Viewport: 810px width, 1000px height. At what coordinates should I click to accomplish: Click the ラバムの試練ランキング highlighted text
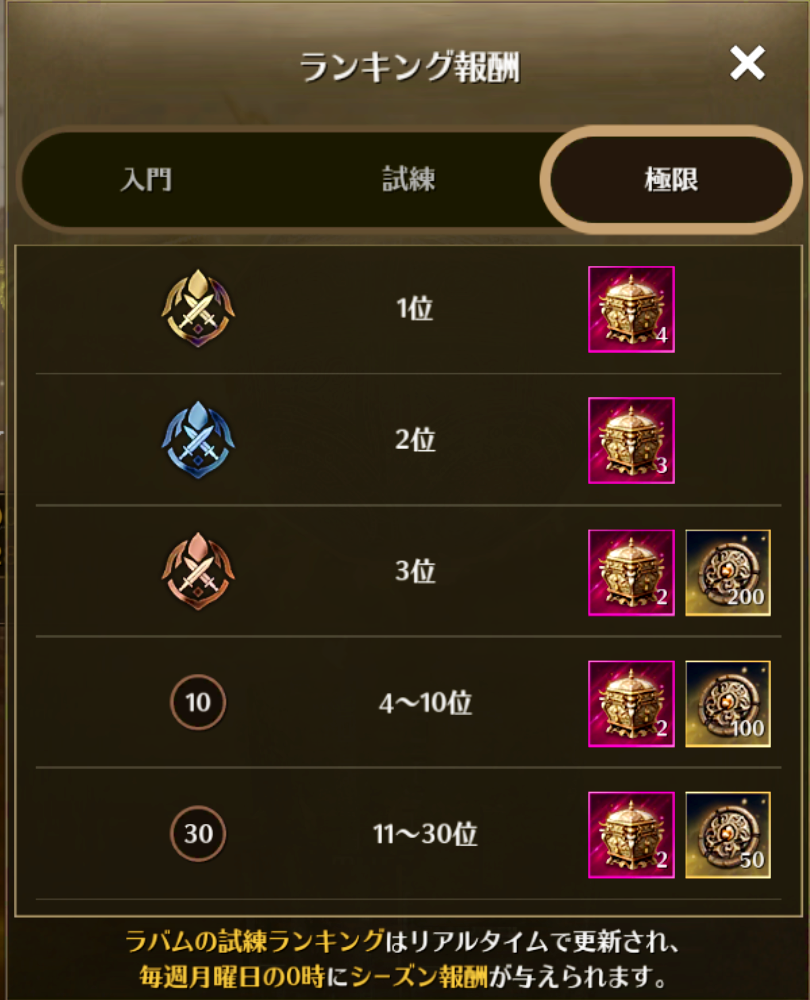254,941
